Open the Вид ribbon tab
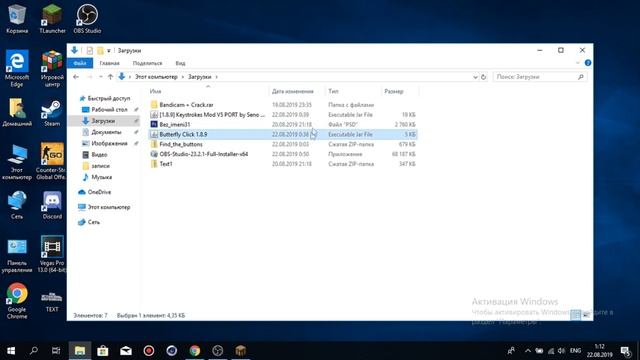Image resolution: width=640 pixels, height=360 pixels. pos(180,63)
